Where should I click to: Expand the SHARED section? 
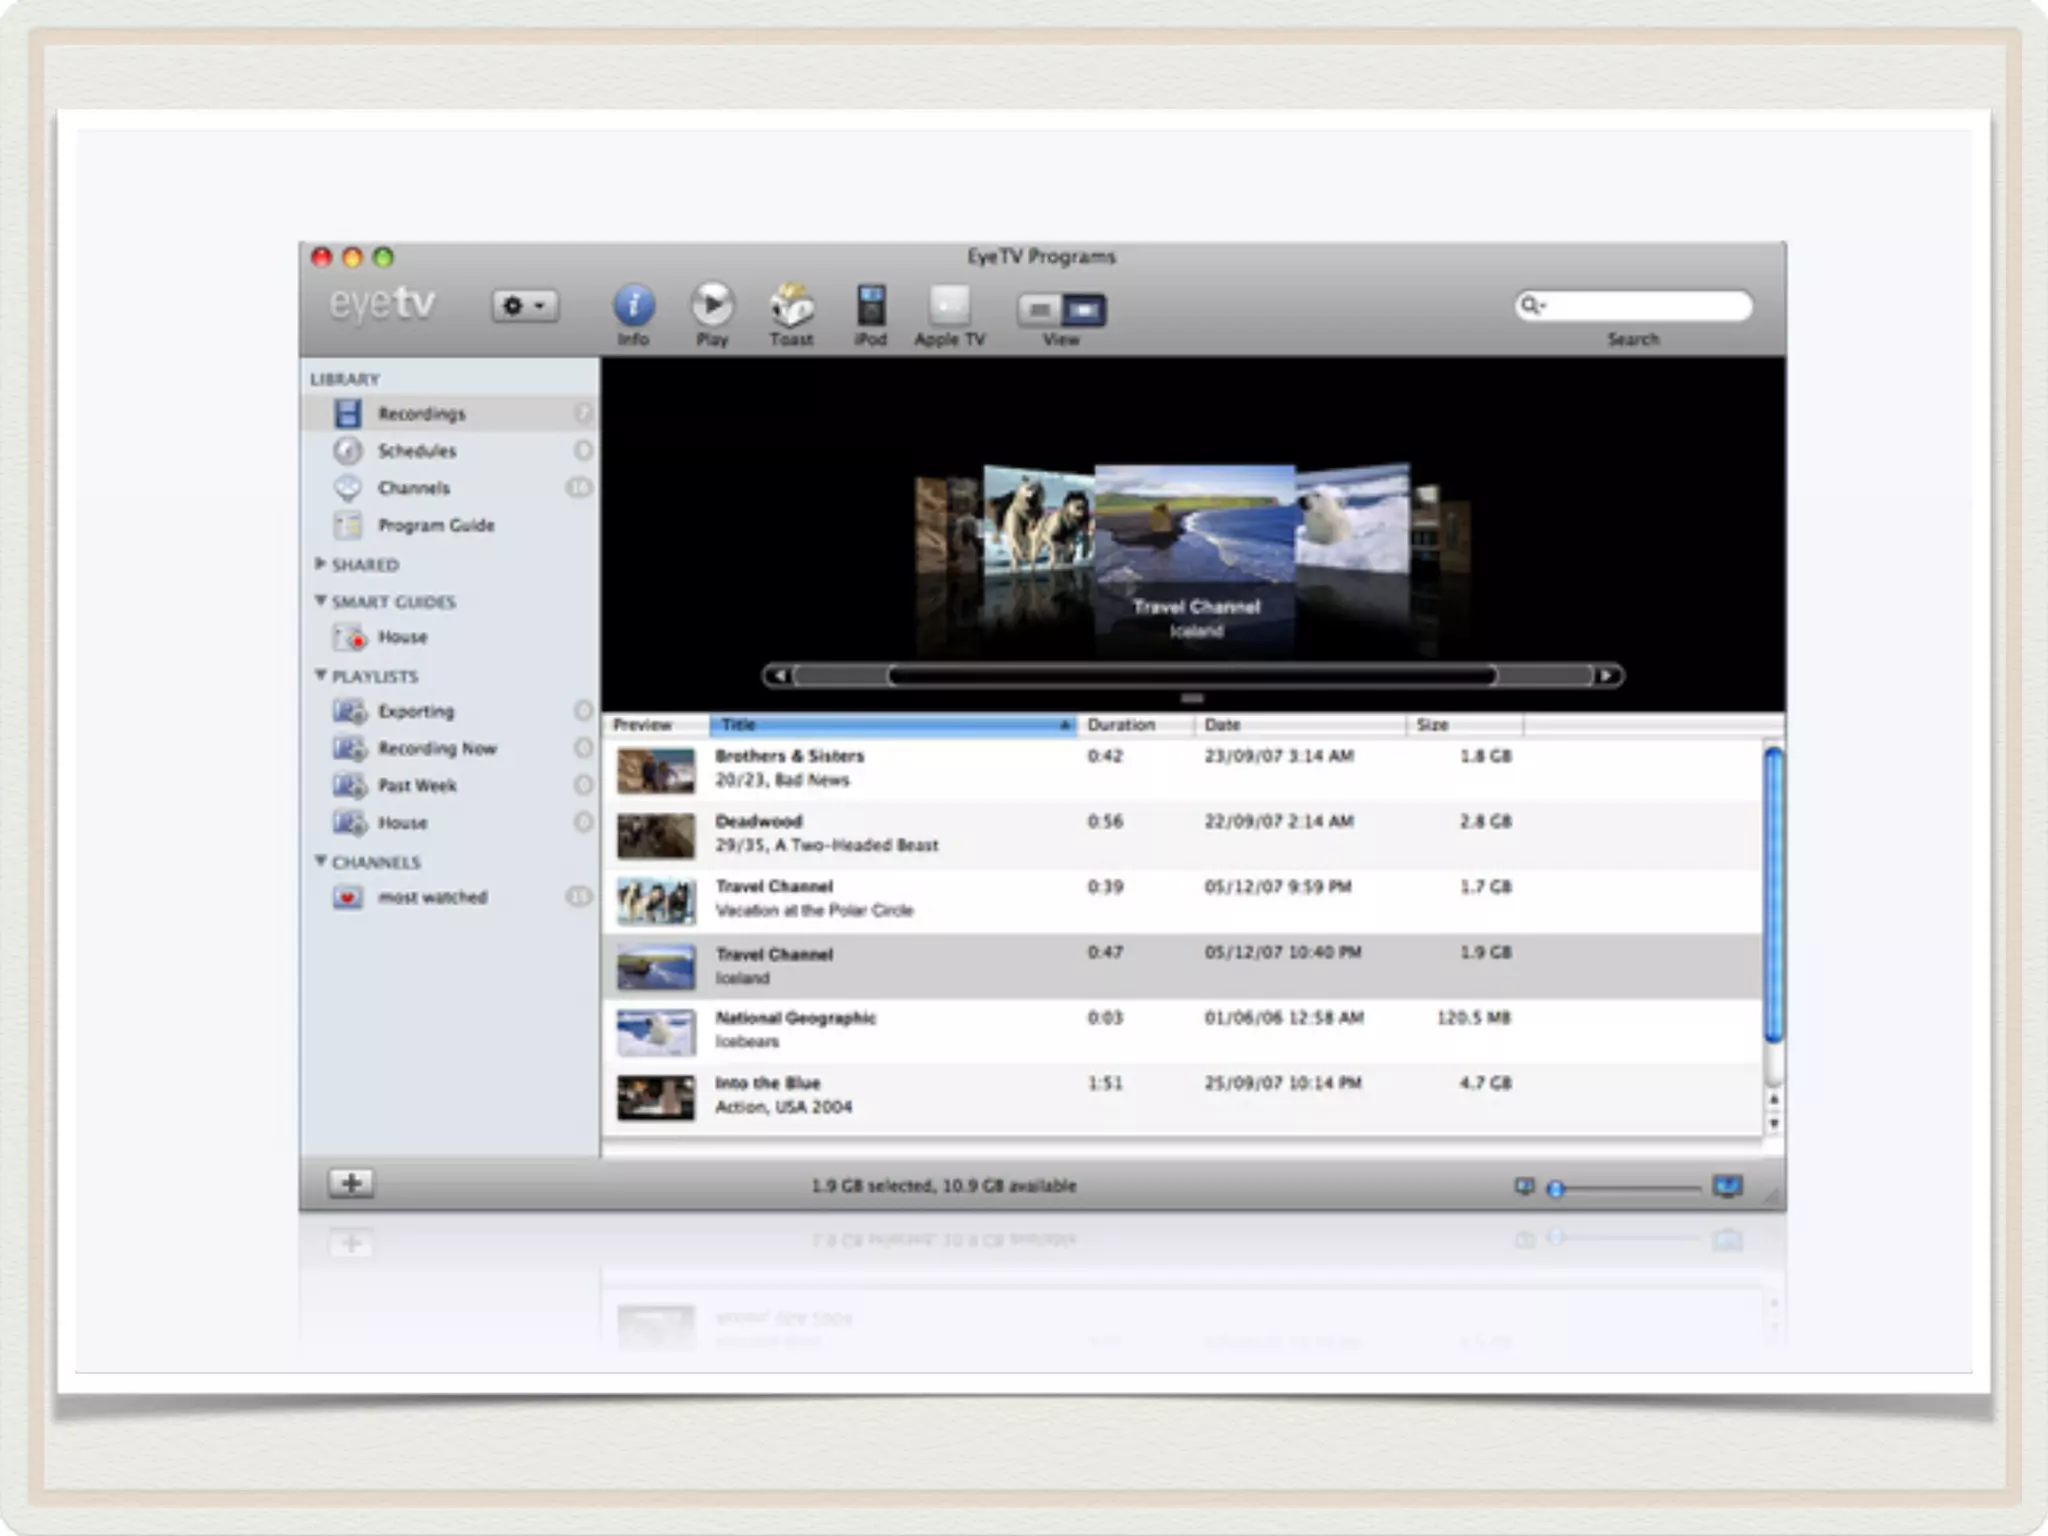(x=320, y=564)
